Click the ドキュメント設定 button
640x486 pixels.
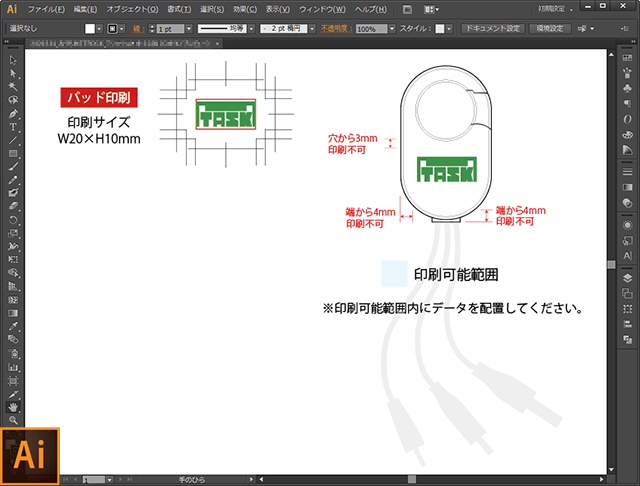(493, 29)
